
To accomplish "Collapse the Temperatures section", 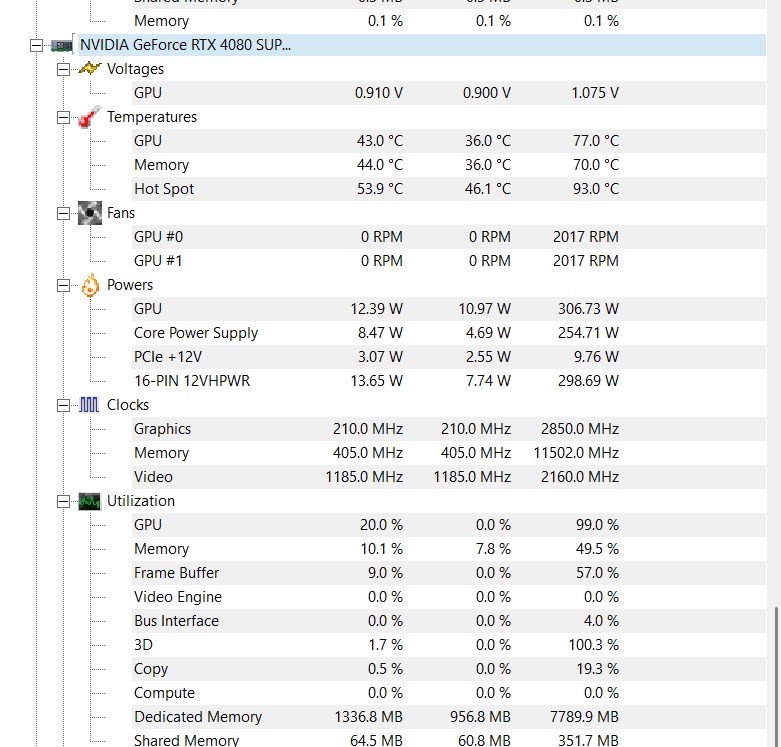I will coord(64,117).
